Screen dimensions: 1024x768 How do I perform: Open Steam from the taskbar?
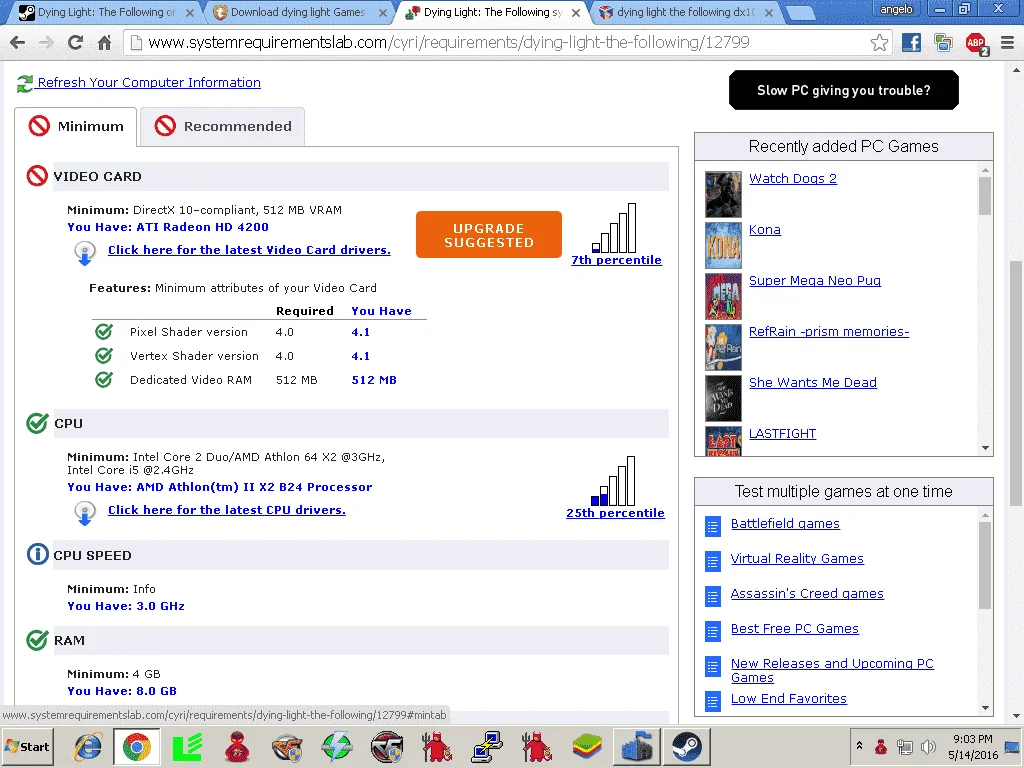tap(686, 746)
